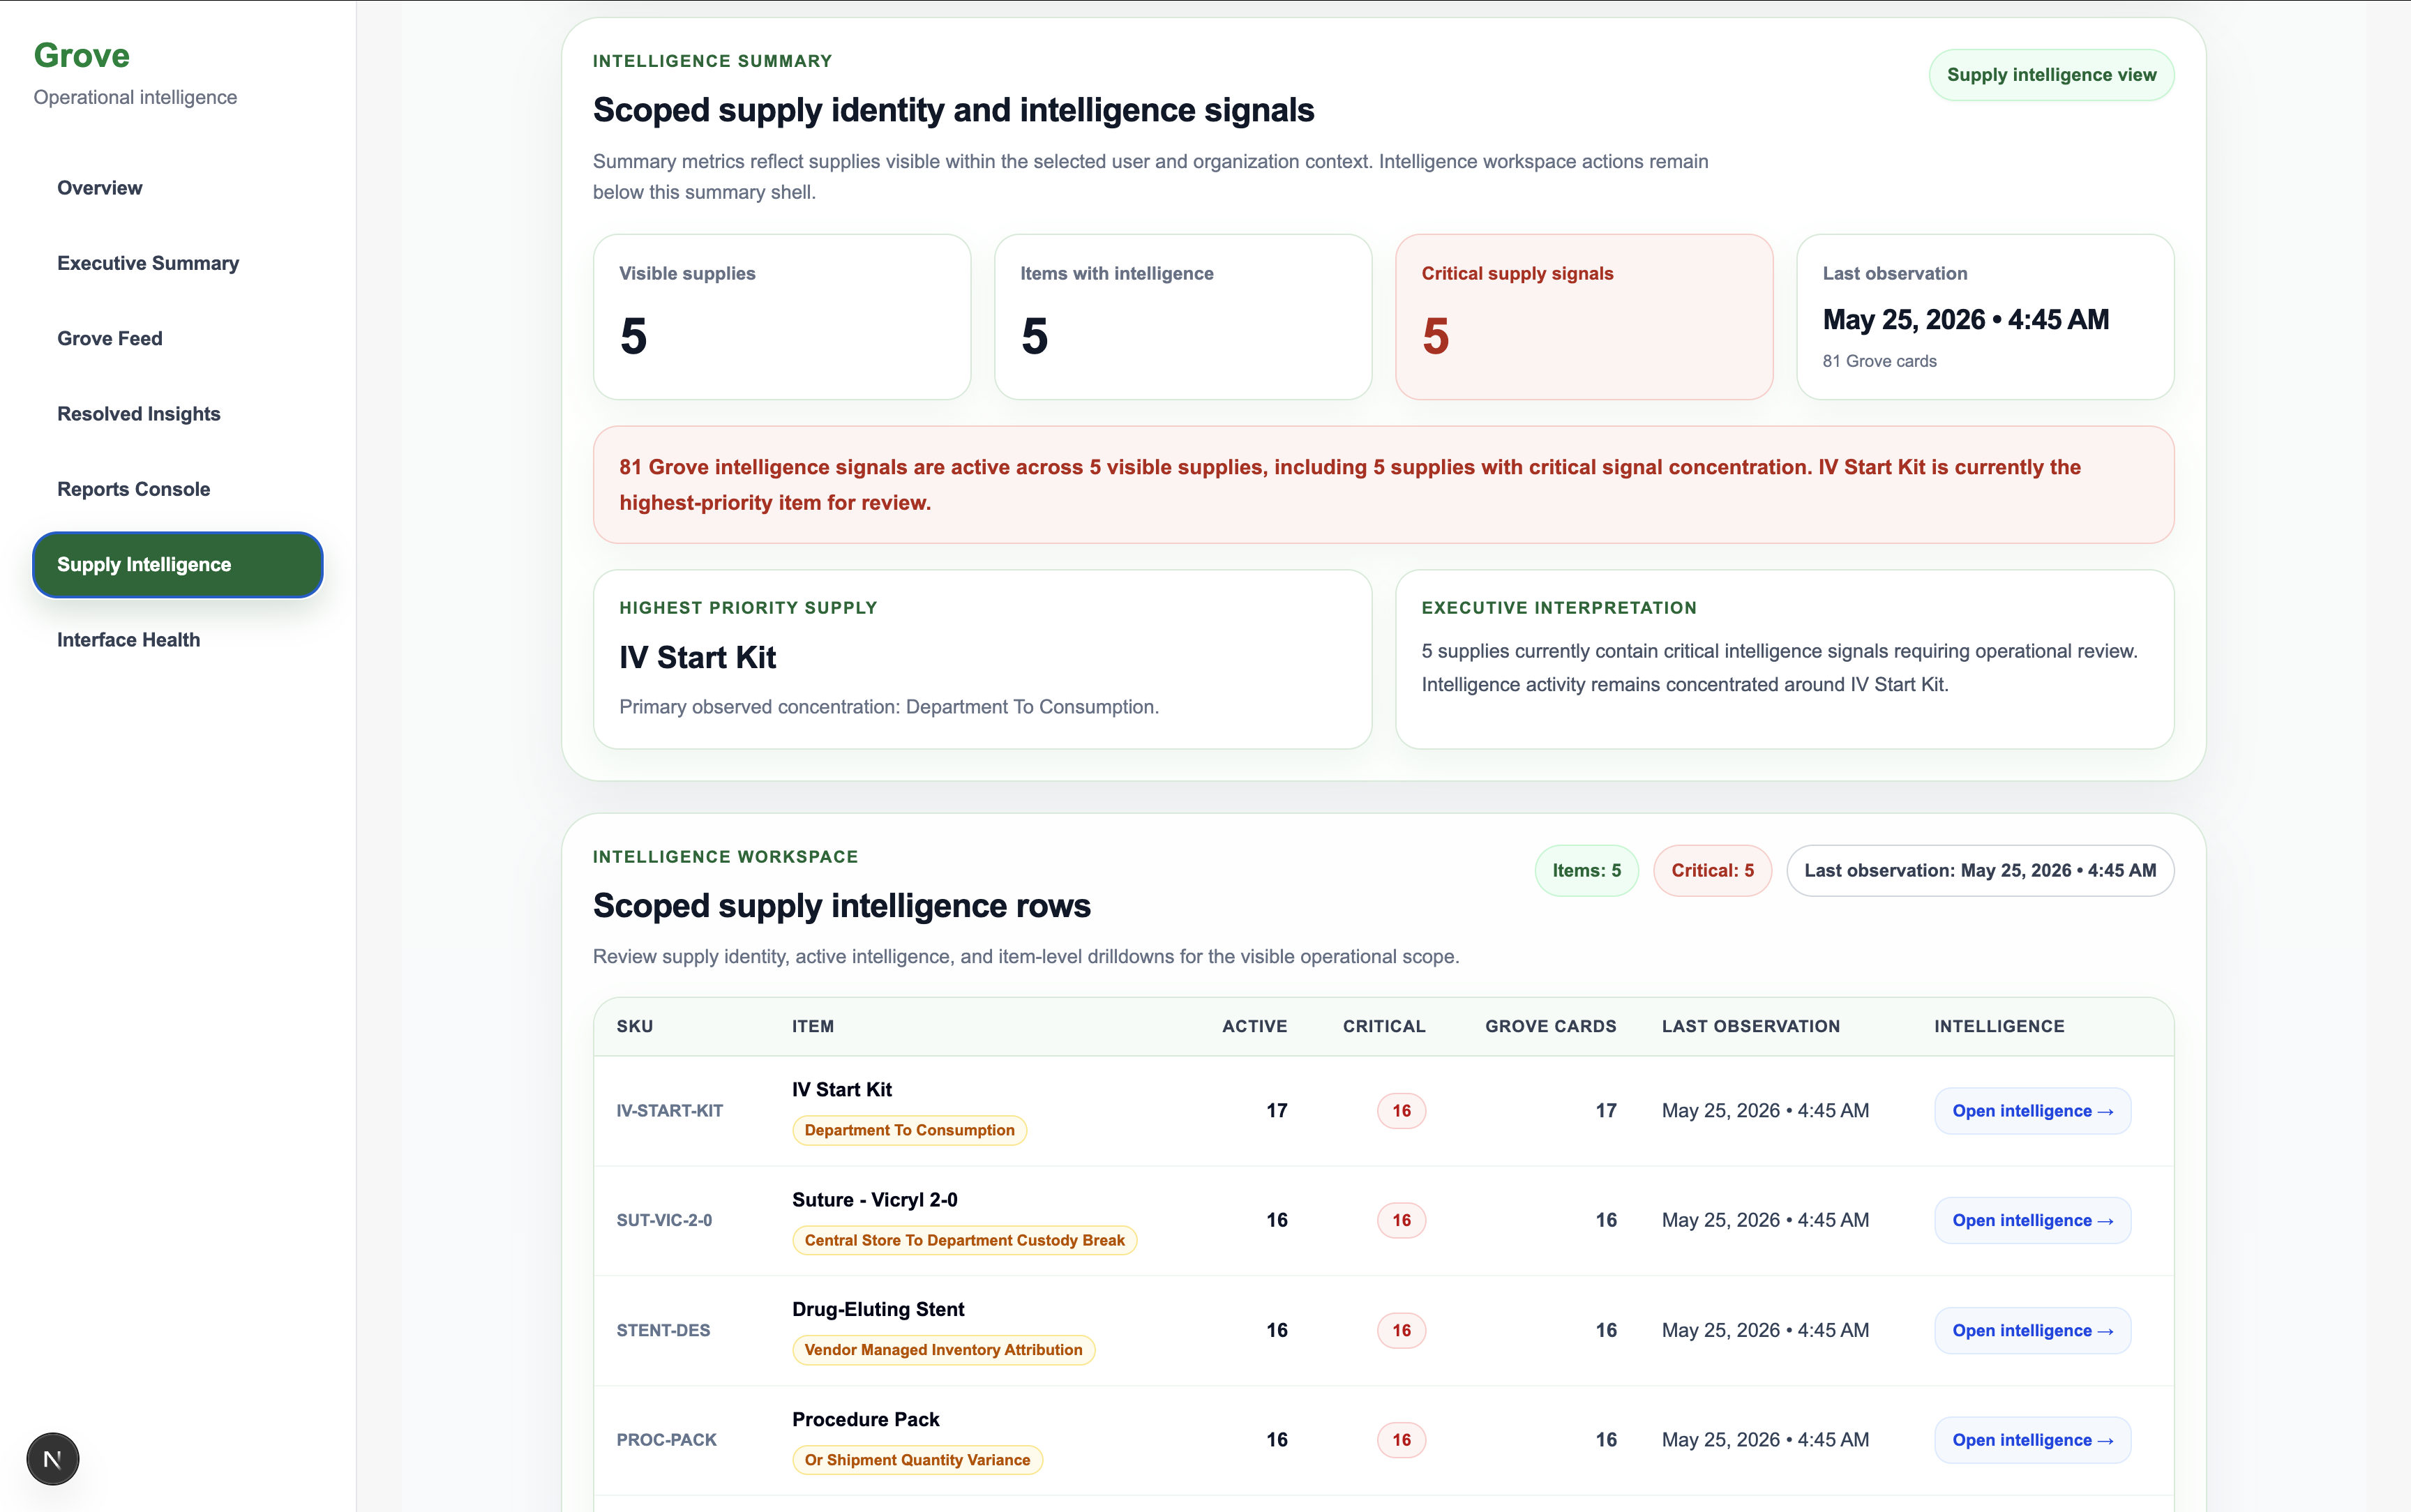Click the red 81 Grove signals alert banner
This screenshot has width=2411, height=1512.
[x=1383, y=485]
